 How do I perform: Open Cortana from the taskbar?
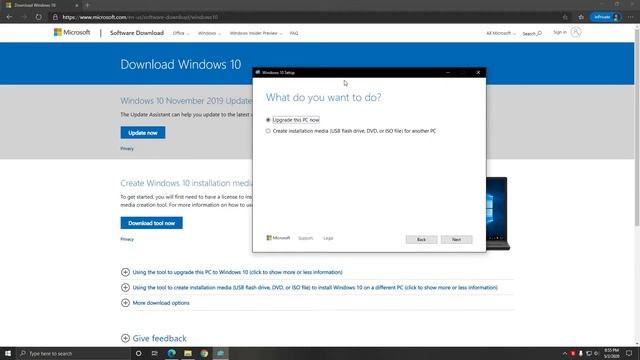click(x=138, y=353)
